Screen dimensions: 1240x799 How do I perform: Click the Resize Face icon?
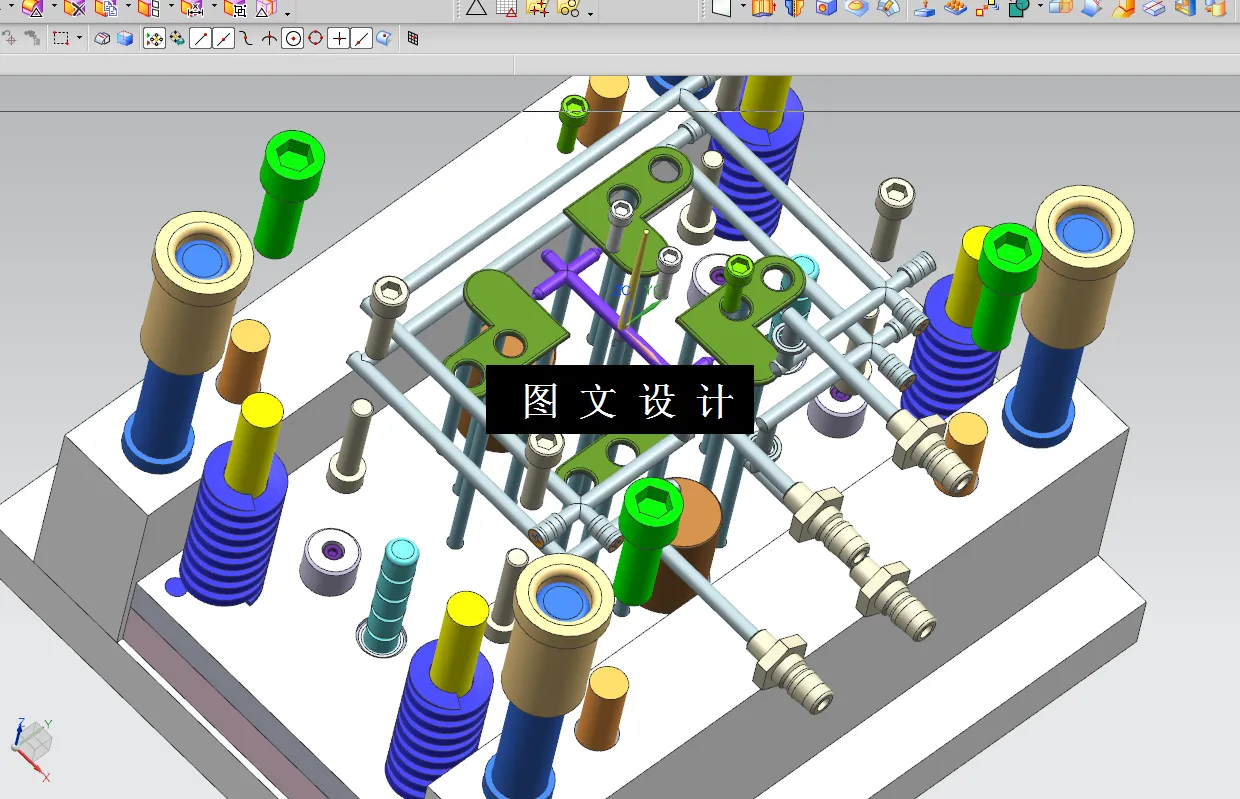click(x=191, y=13)
